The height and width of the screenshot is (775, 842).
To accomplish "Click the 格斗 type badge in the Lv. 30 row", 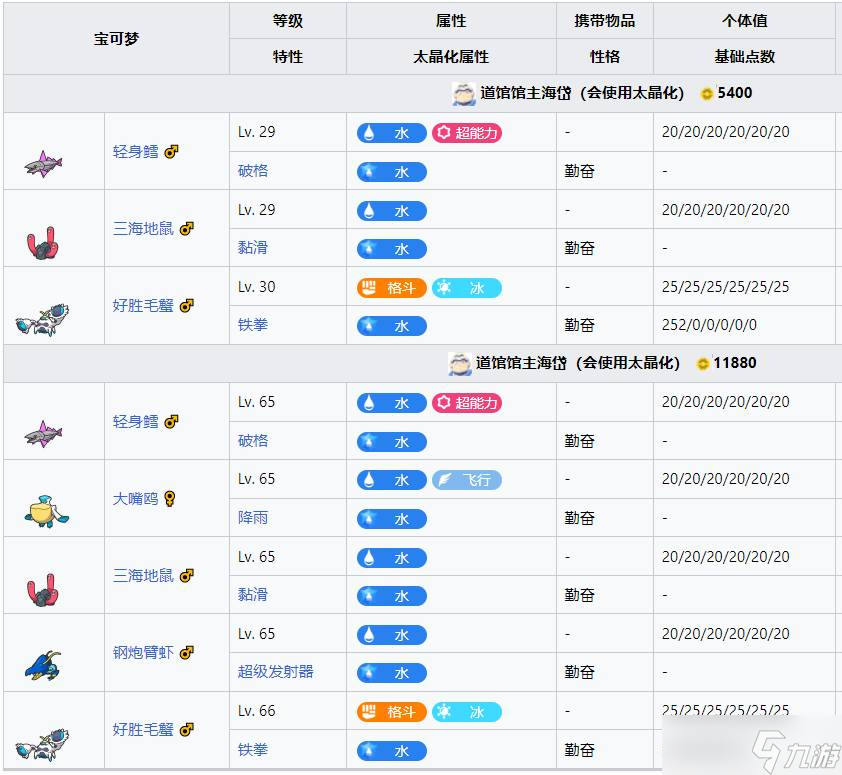I will pyautogui.click(x=391, y=288).
